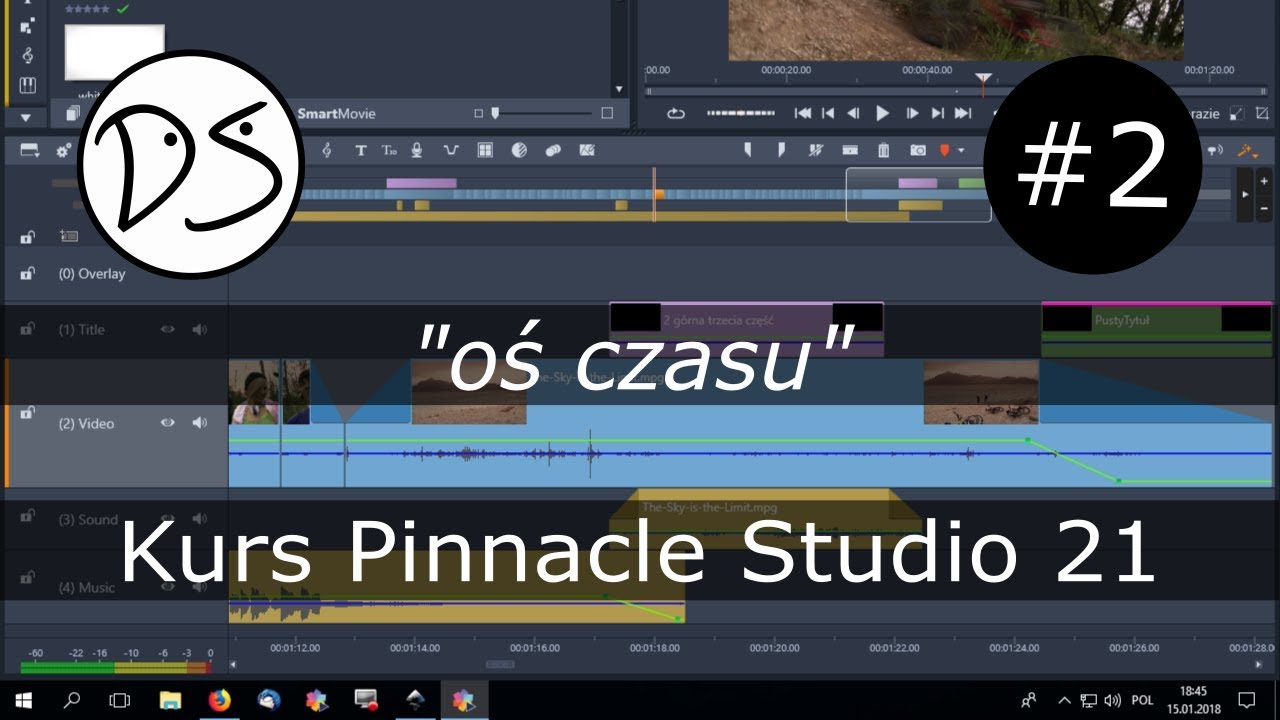Set the mark out point
Viewport: 1280px width, 720px height.
781,150
